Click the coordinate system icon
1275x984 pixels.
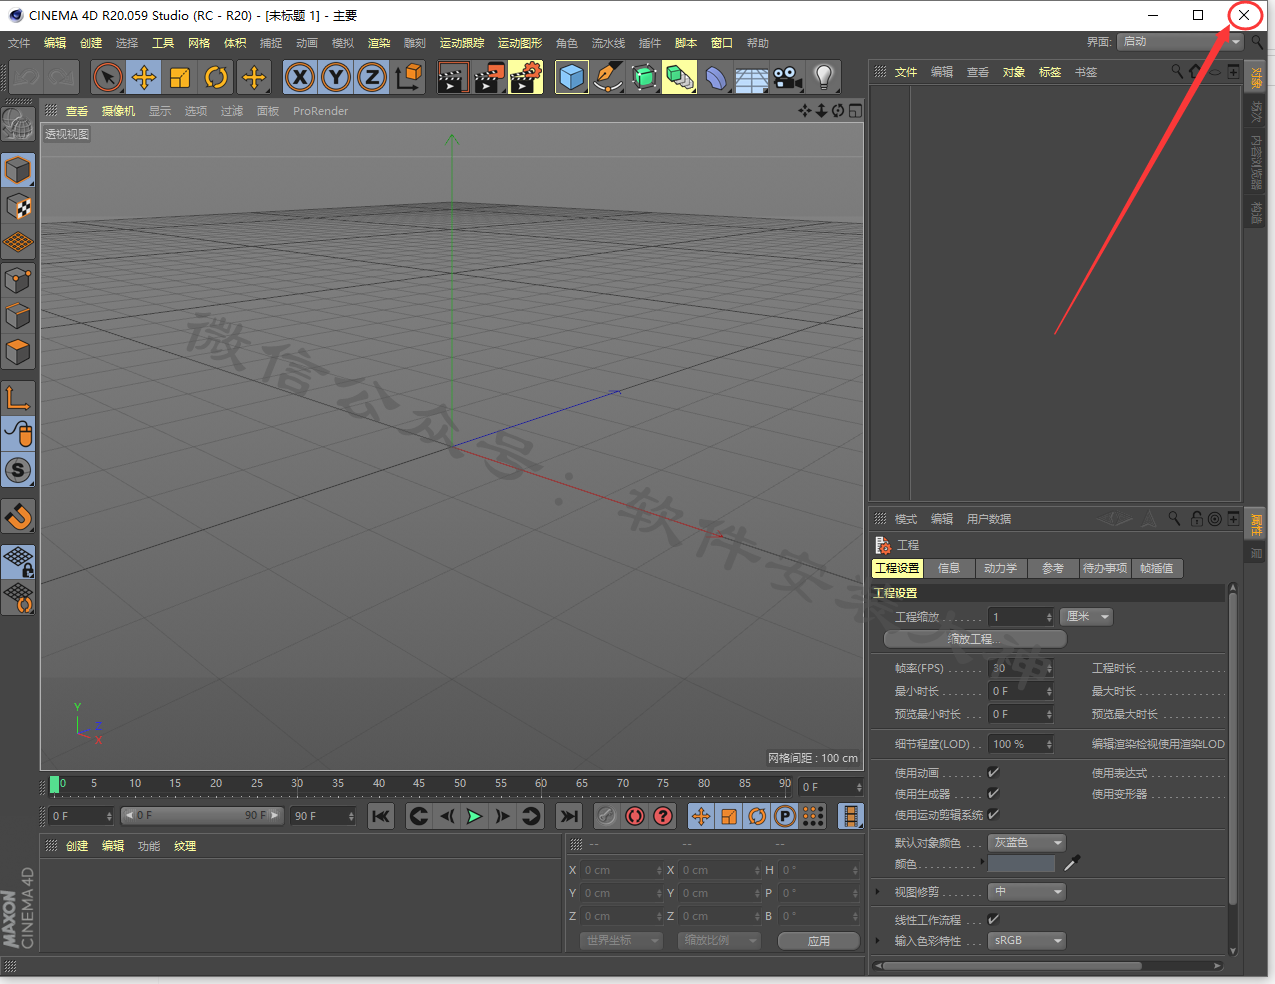pos(408,77)
